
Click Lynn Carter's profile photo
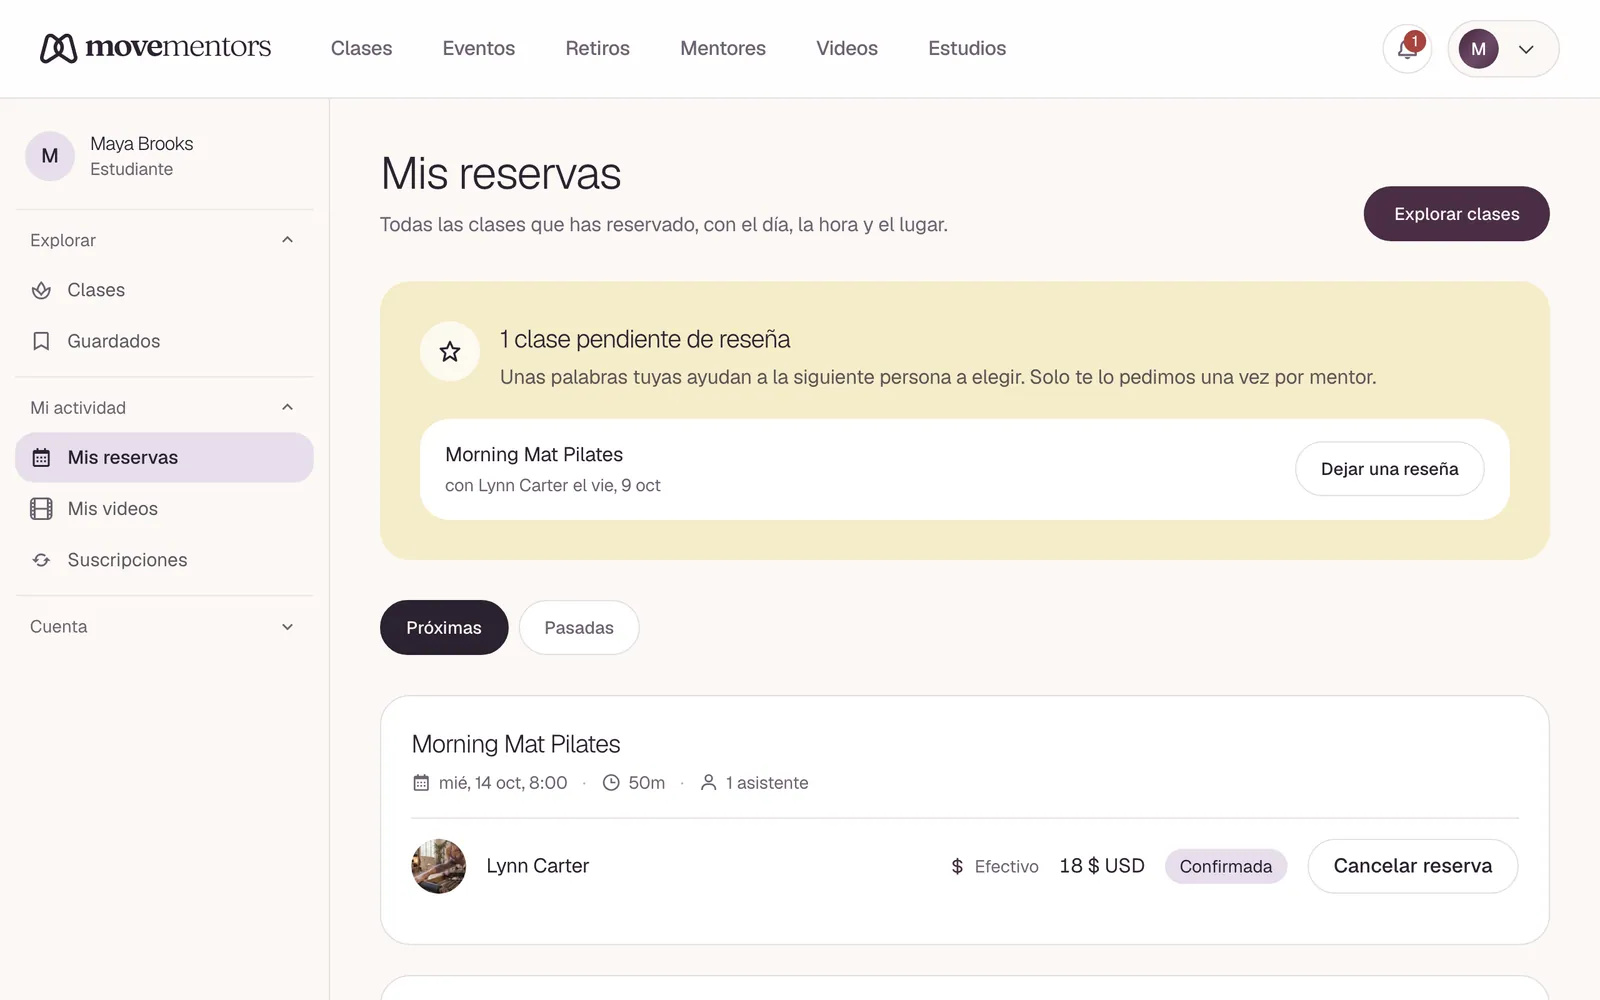click(438, 866)
